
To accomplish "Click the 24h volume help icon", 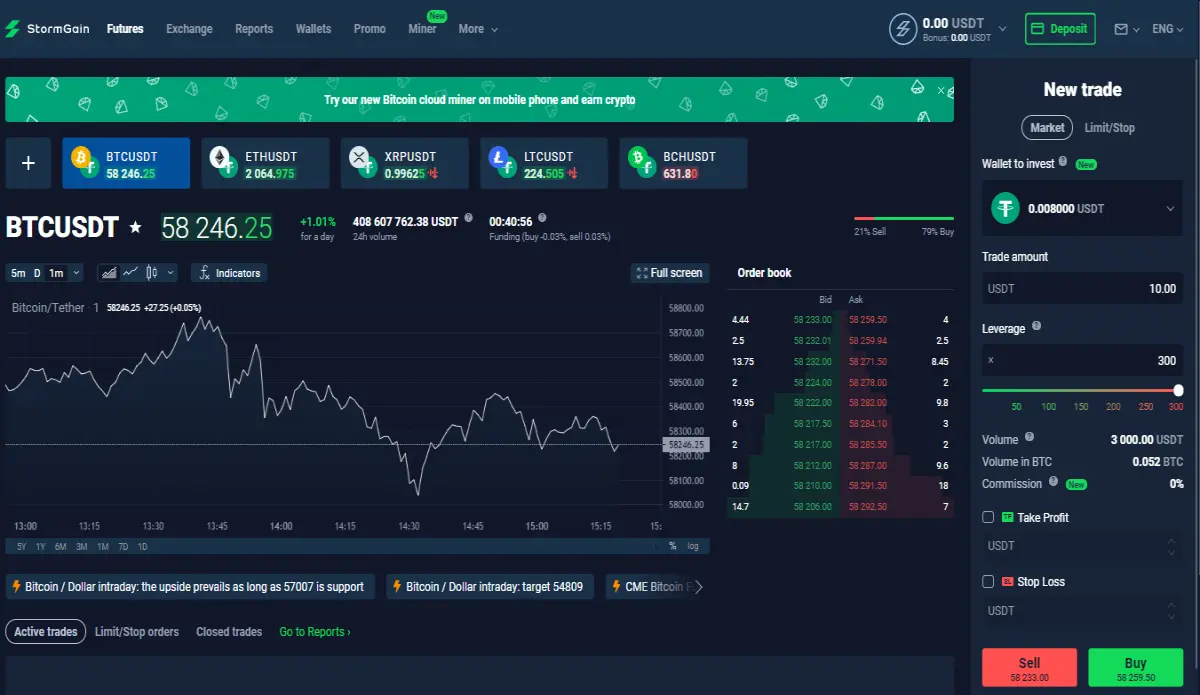I will point(468,217).
